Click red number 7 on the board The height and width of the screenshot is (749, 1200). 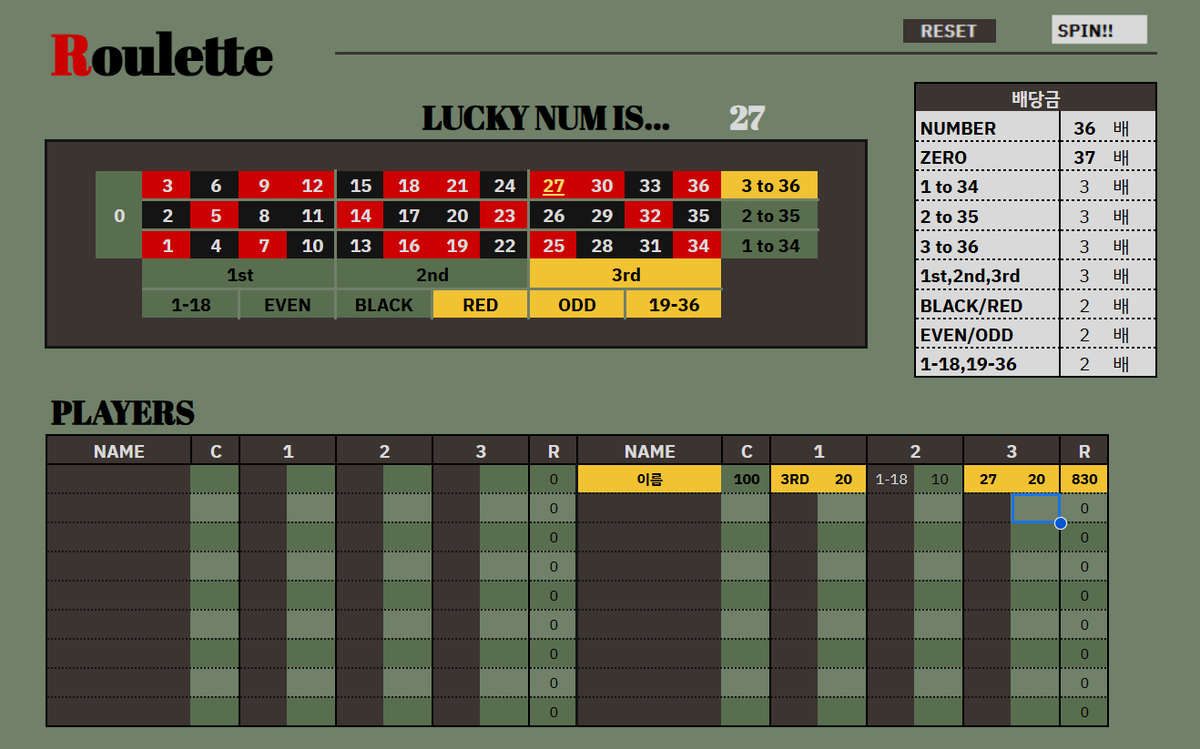coord(263,245)
